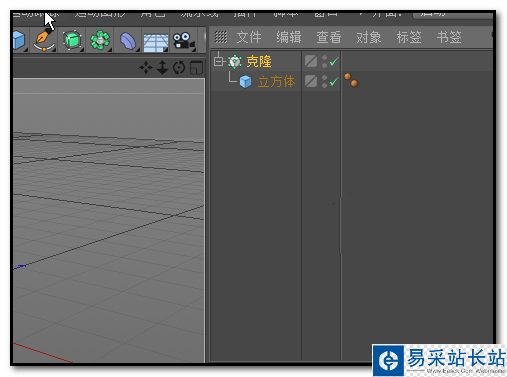Open the 文件 menu in Object Manager
The width and height of the screenshot is (507, 377).
pyautogui.click(x=249, y=37)
